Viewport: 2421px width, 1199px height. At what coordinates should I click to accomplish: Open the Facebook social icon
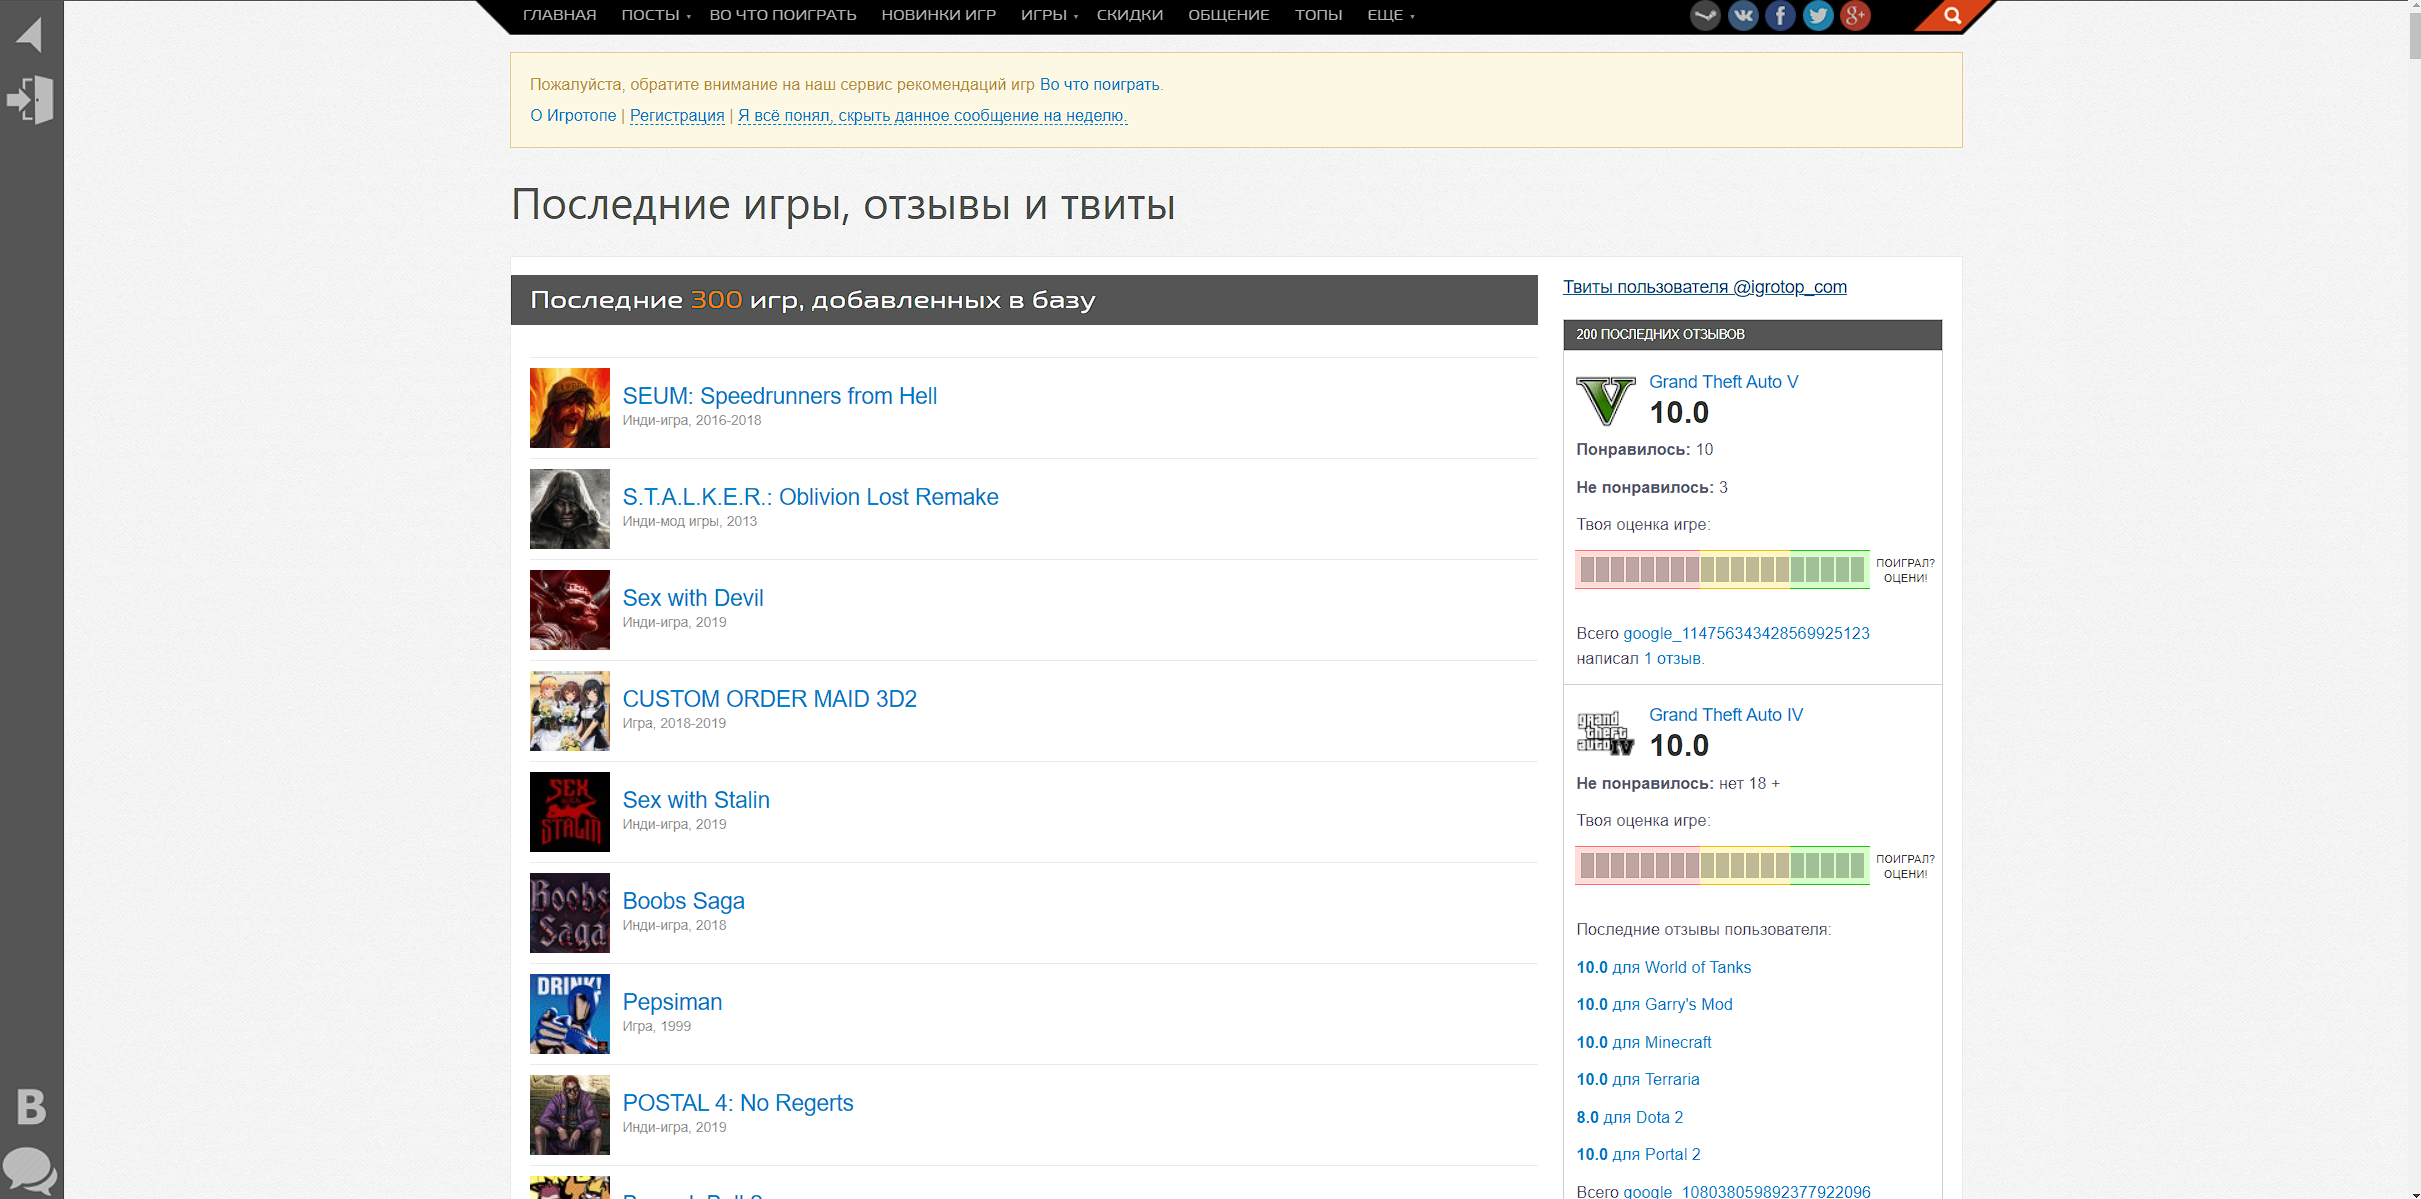[1780, 15]
